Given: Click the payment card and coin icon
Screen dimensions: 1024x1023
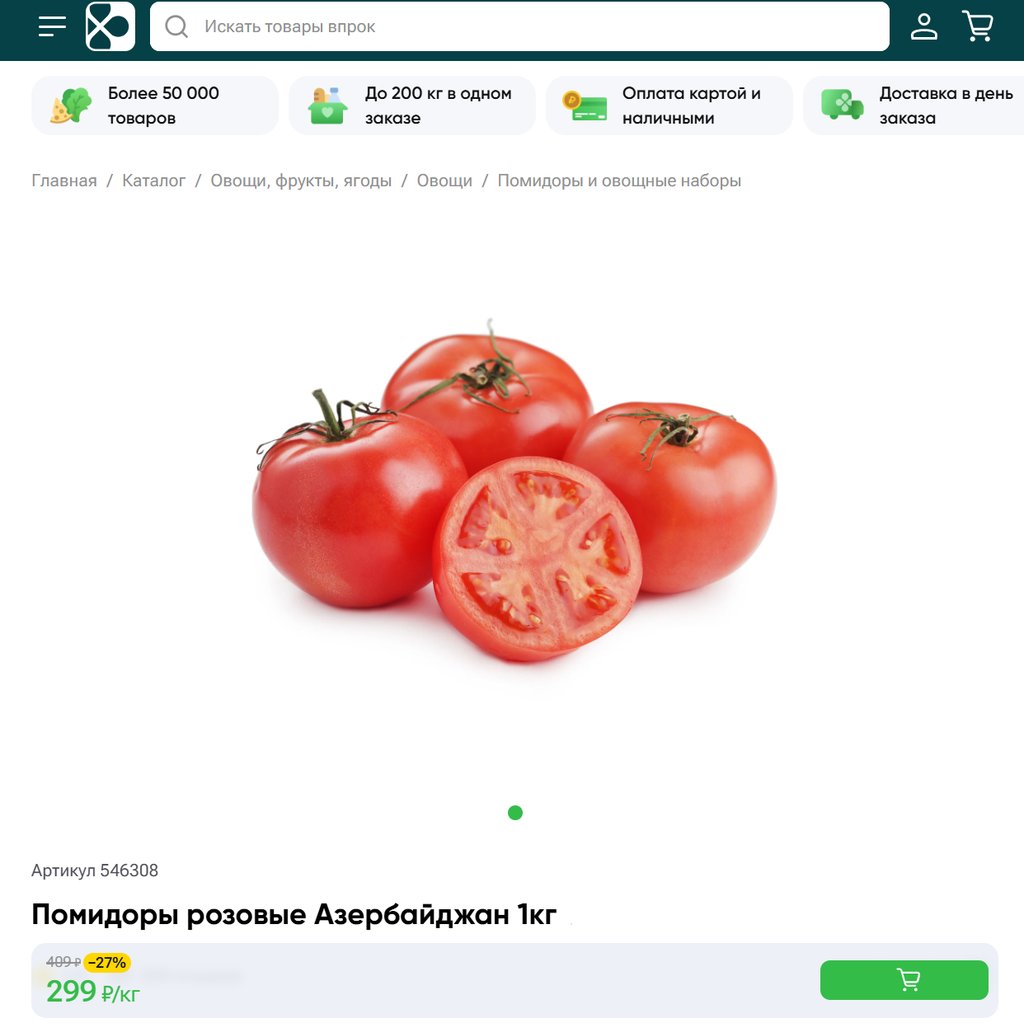Looking at the screenshot, I should (x=584, y=105).
